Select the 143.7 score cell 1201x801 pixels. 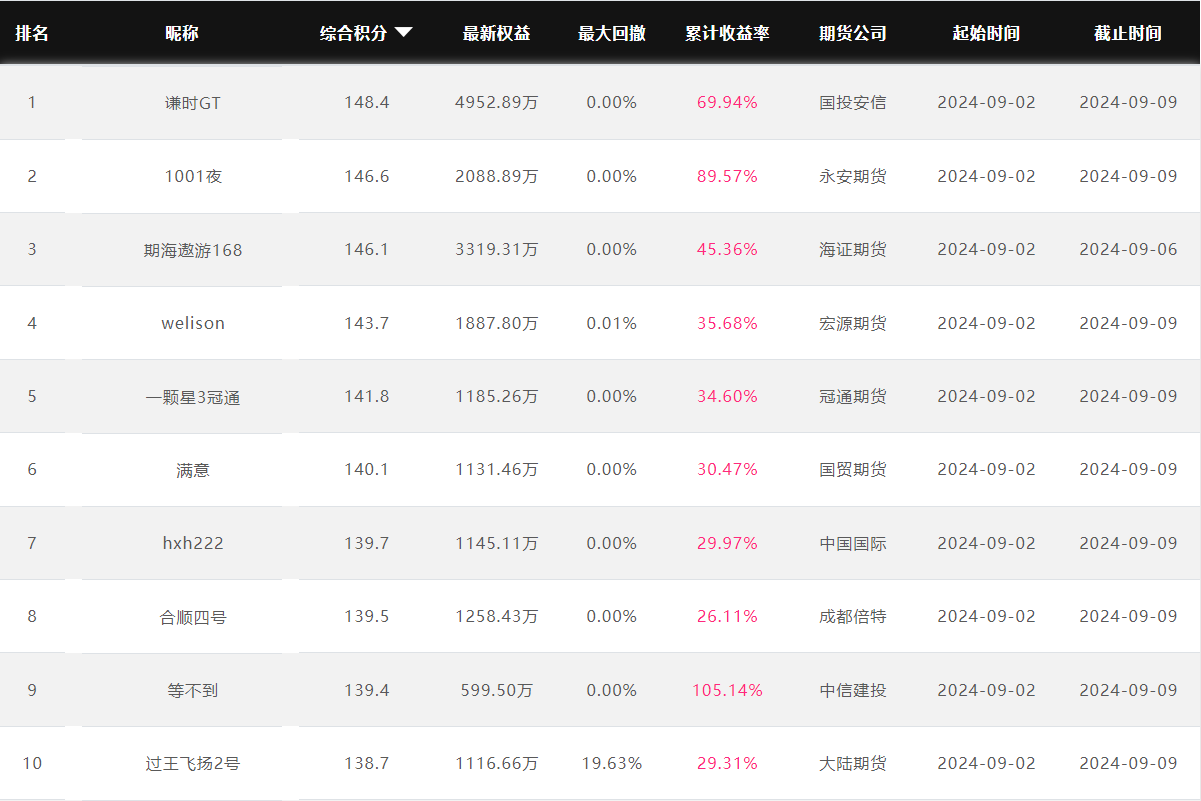coord(366,323)
